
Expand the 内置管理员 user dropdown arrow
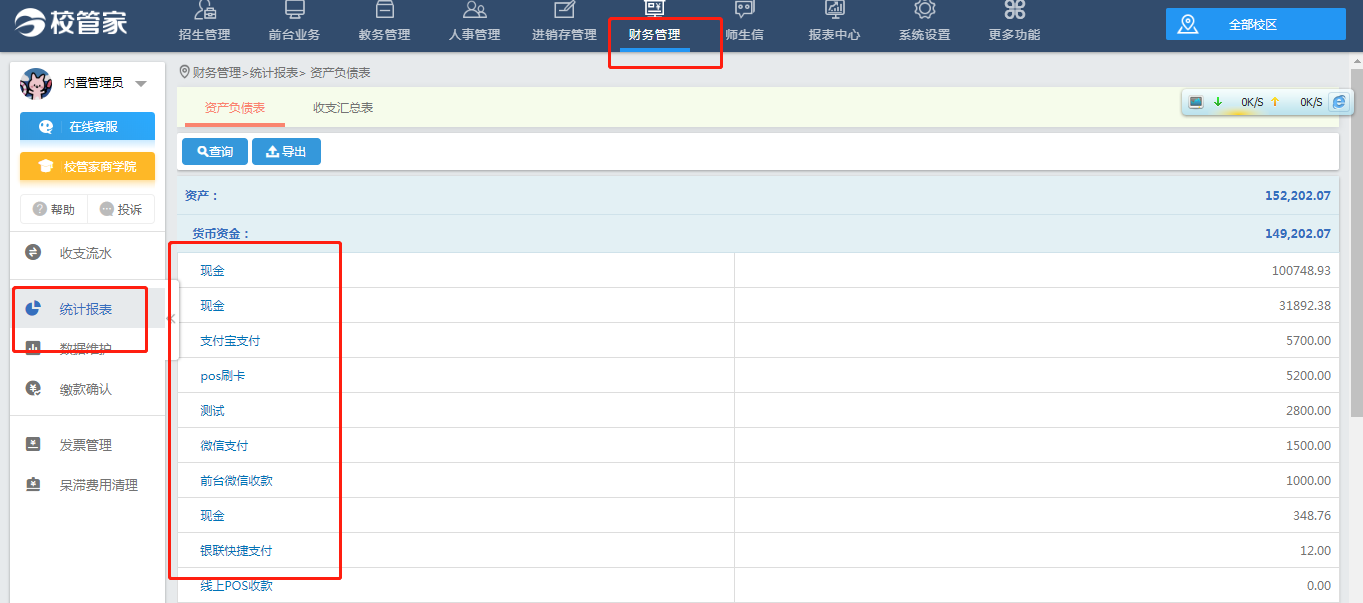point(141,84)
